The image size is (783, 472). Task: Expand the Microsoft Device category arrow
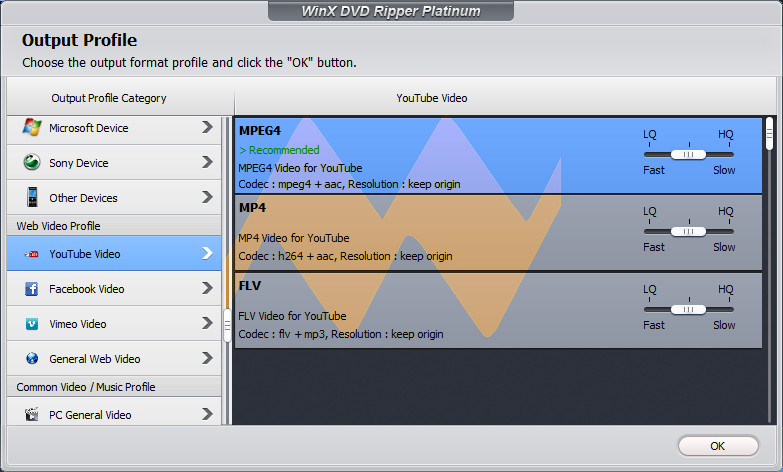[207, 127]
